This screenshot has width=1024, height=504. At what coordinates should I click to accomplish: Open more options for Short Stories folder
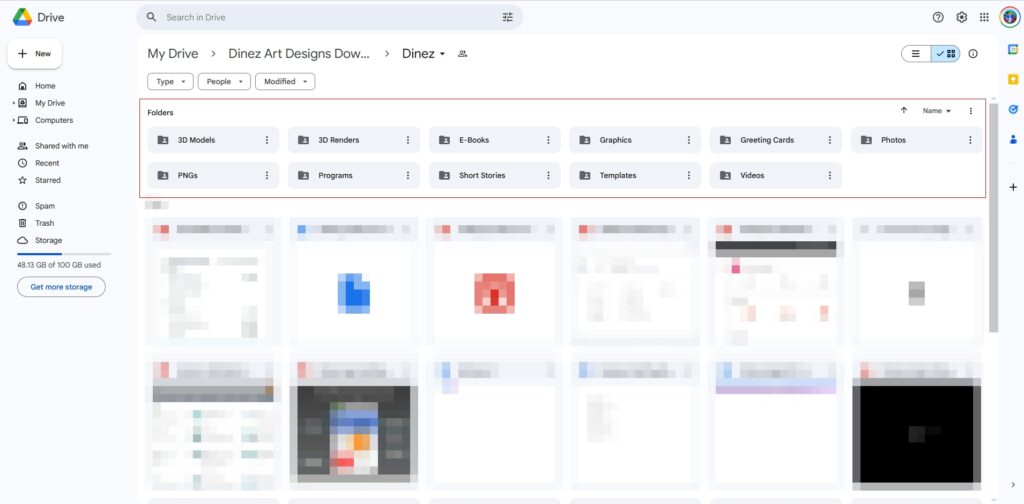pos(548,175)
